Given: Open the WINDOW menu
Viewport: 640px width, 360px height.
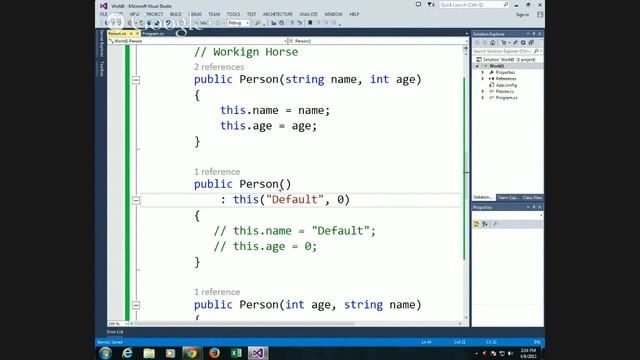Looking at the screenshot, I should click(333, 14).
